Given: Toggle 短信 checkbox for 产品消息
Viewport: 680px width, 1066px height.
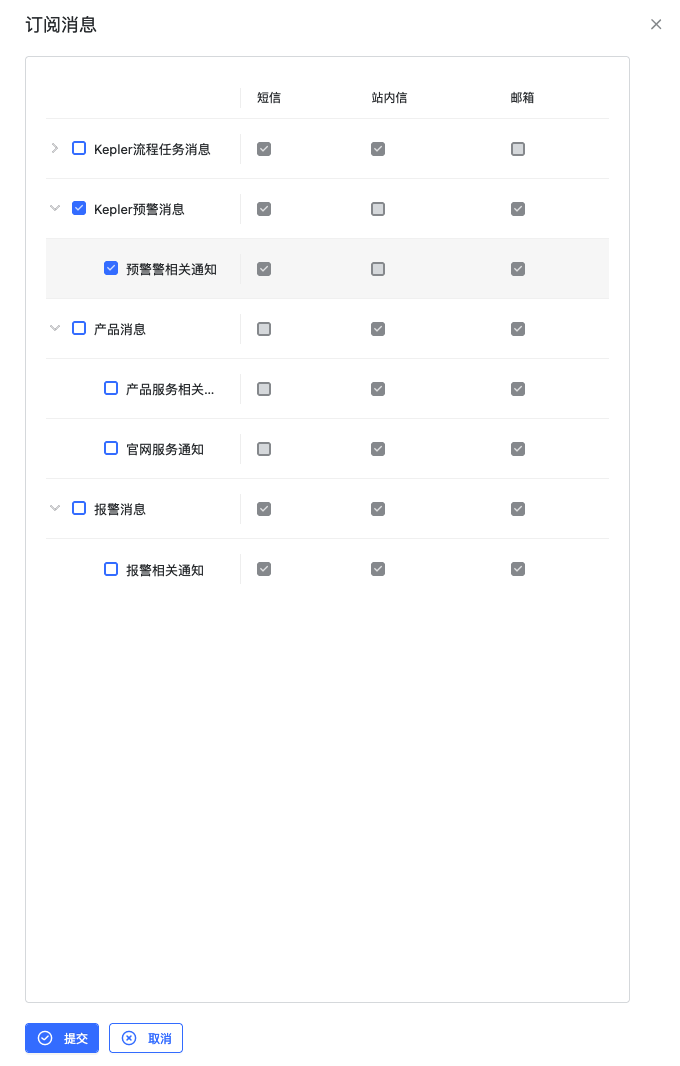Looking at the screenshot, I should [264, 329].
